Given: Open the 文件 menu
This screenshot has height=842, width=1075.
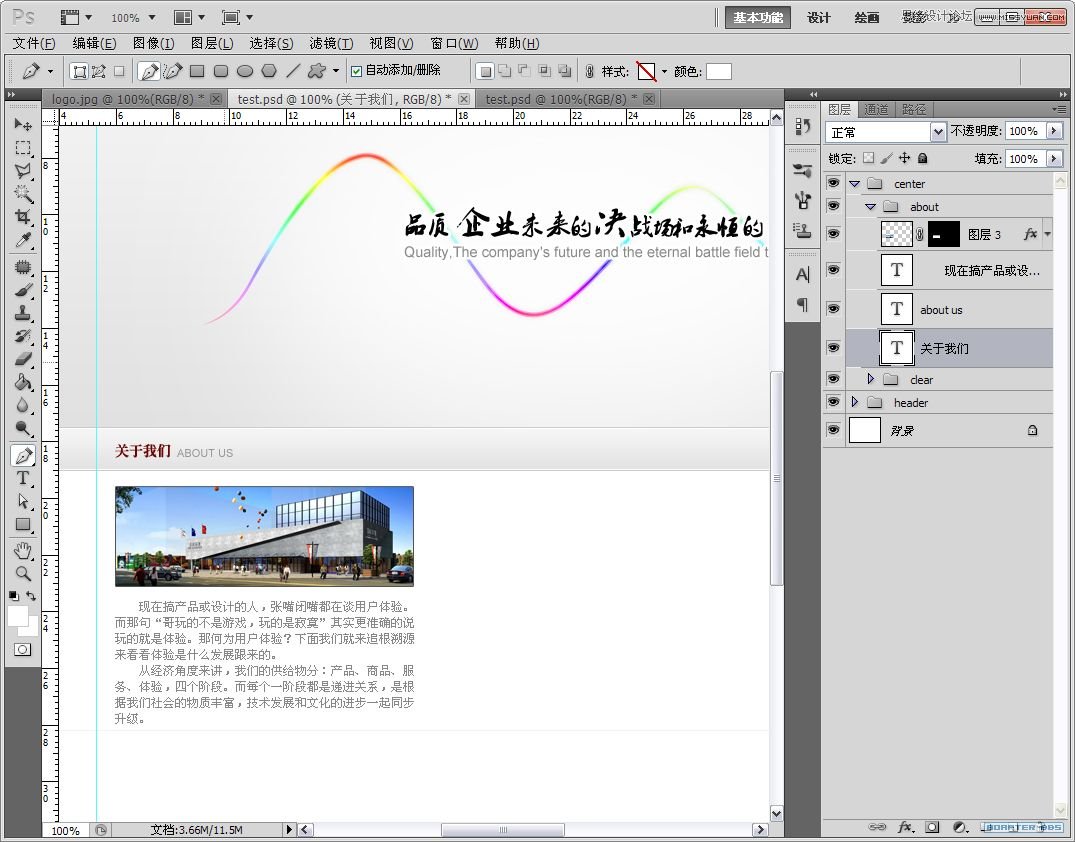Looking at the screenshot, I should pos(33,43).
